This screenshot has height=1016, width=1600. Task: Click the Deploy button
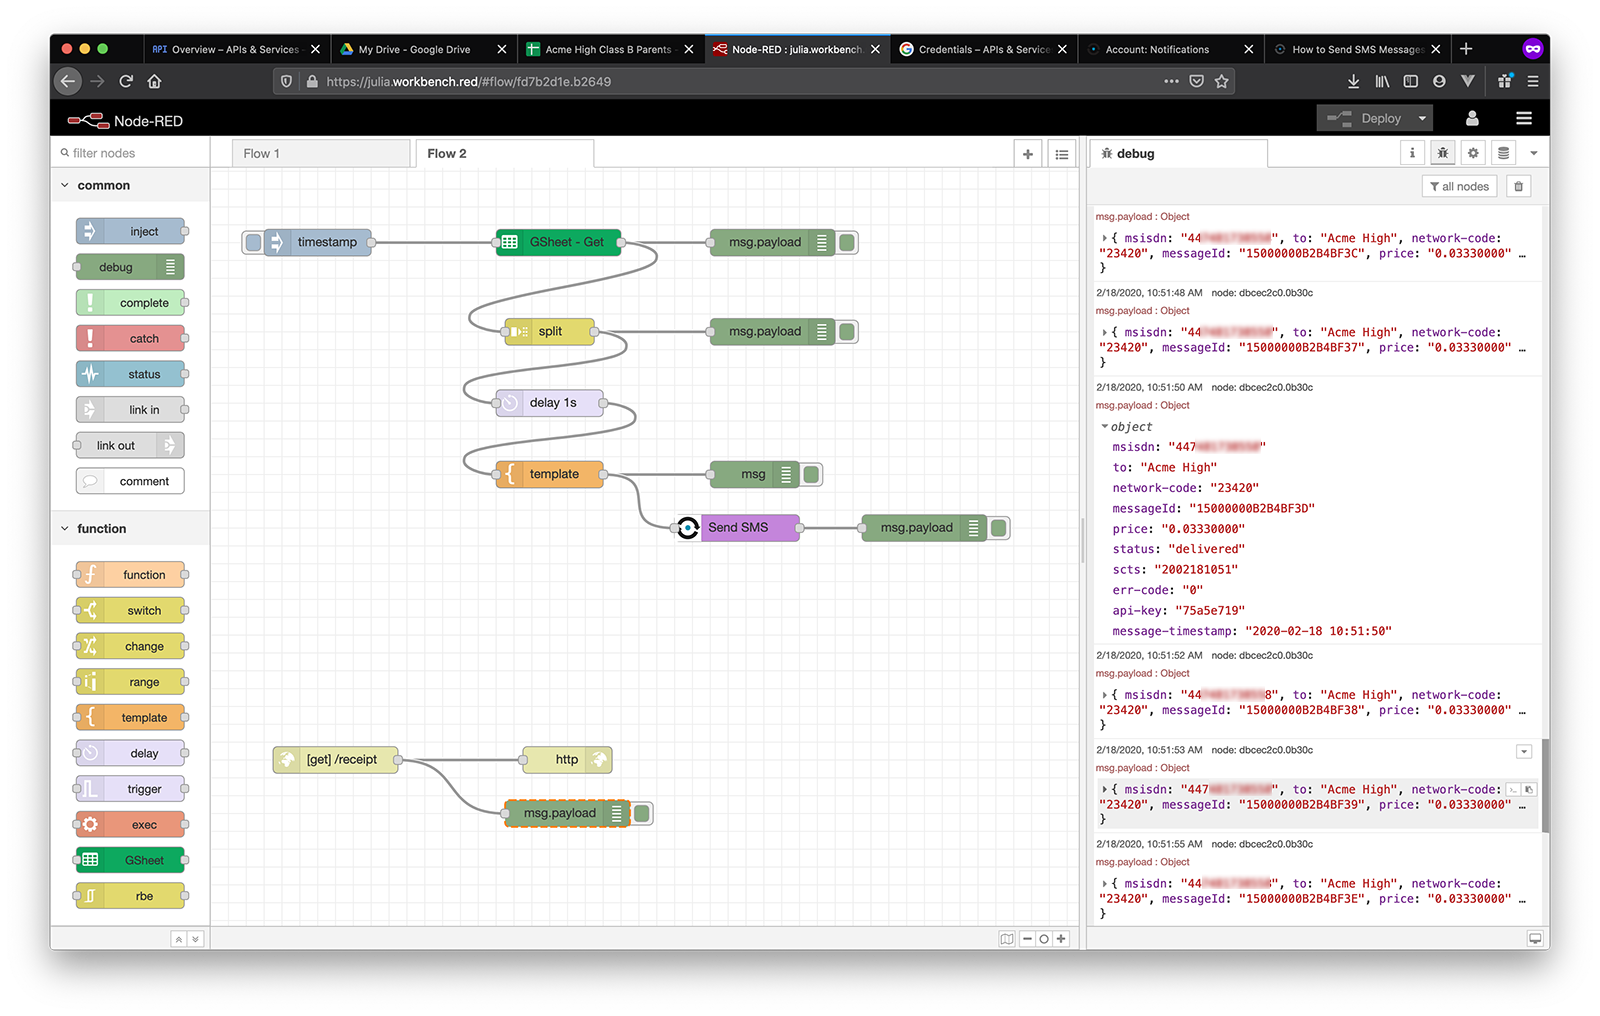pos(1364,118)
